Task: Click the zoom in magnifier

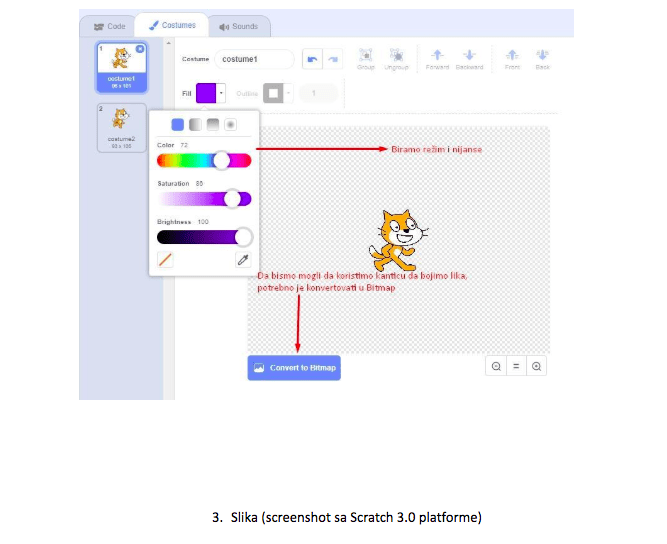Action: (x=536, y=366)
